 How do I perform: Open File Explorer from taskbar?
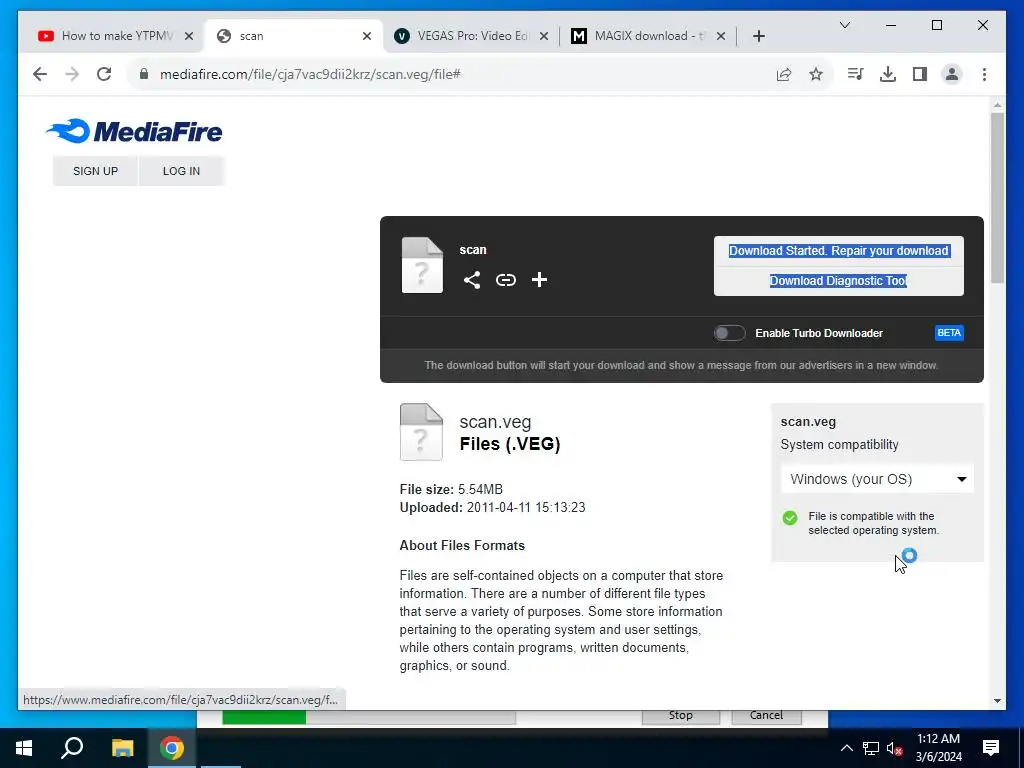(x=122, y=748)
